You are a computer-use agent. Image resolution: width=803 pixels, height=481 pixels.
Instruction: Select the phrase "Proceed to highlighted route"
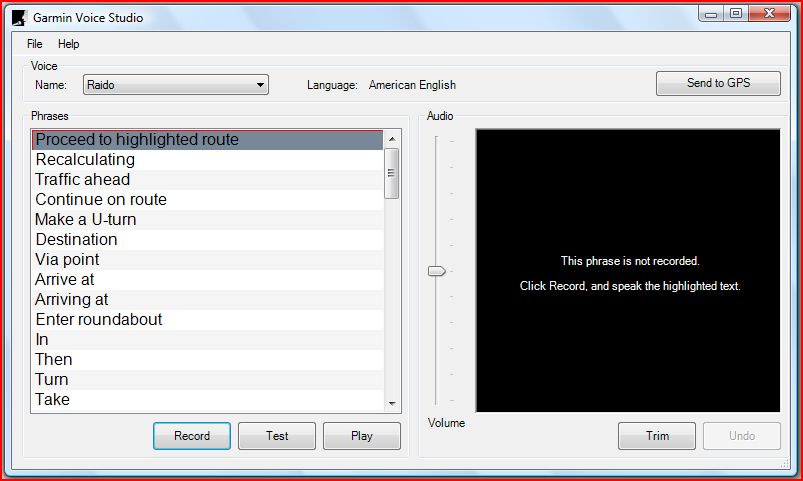tap(207, 140)
